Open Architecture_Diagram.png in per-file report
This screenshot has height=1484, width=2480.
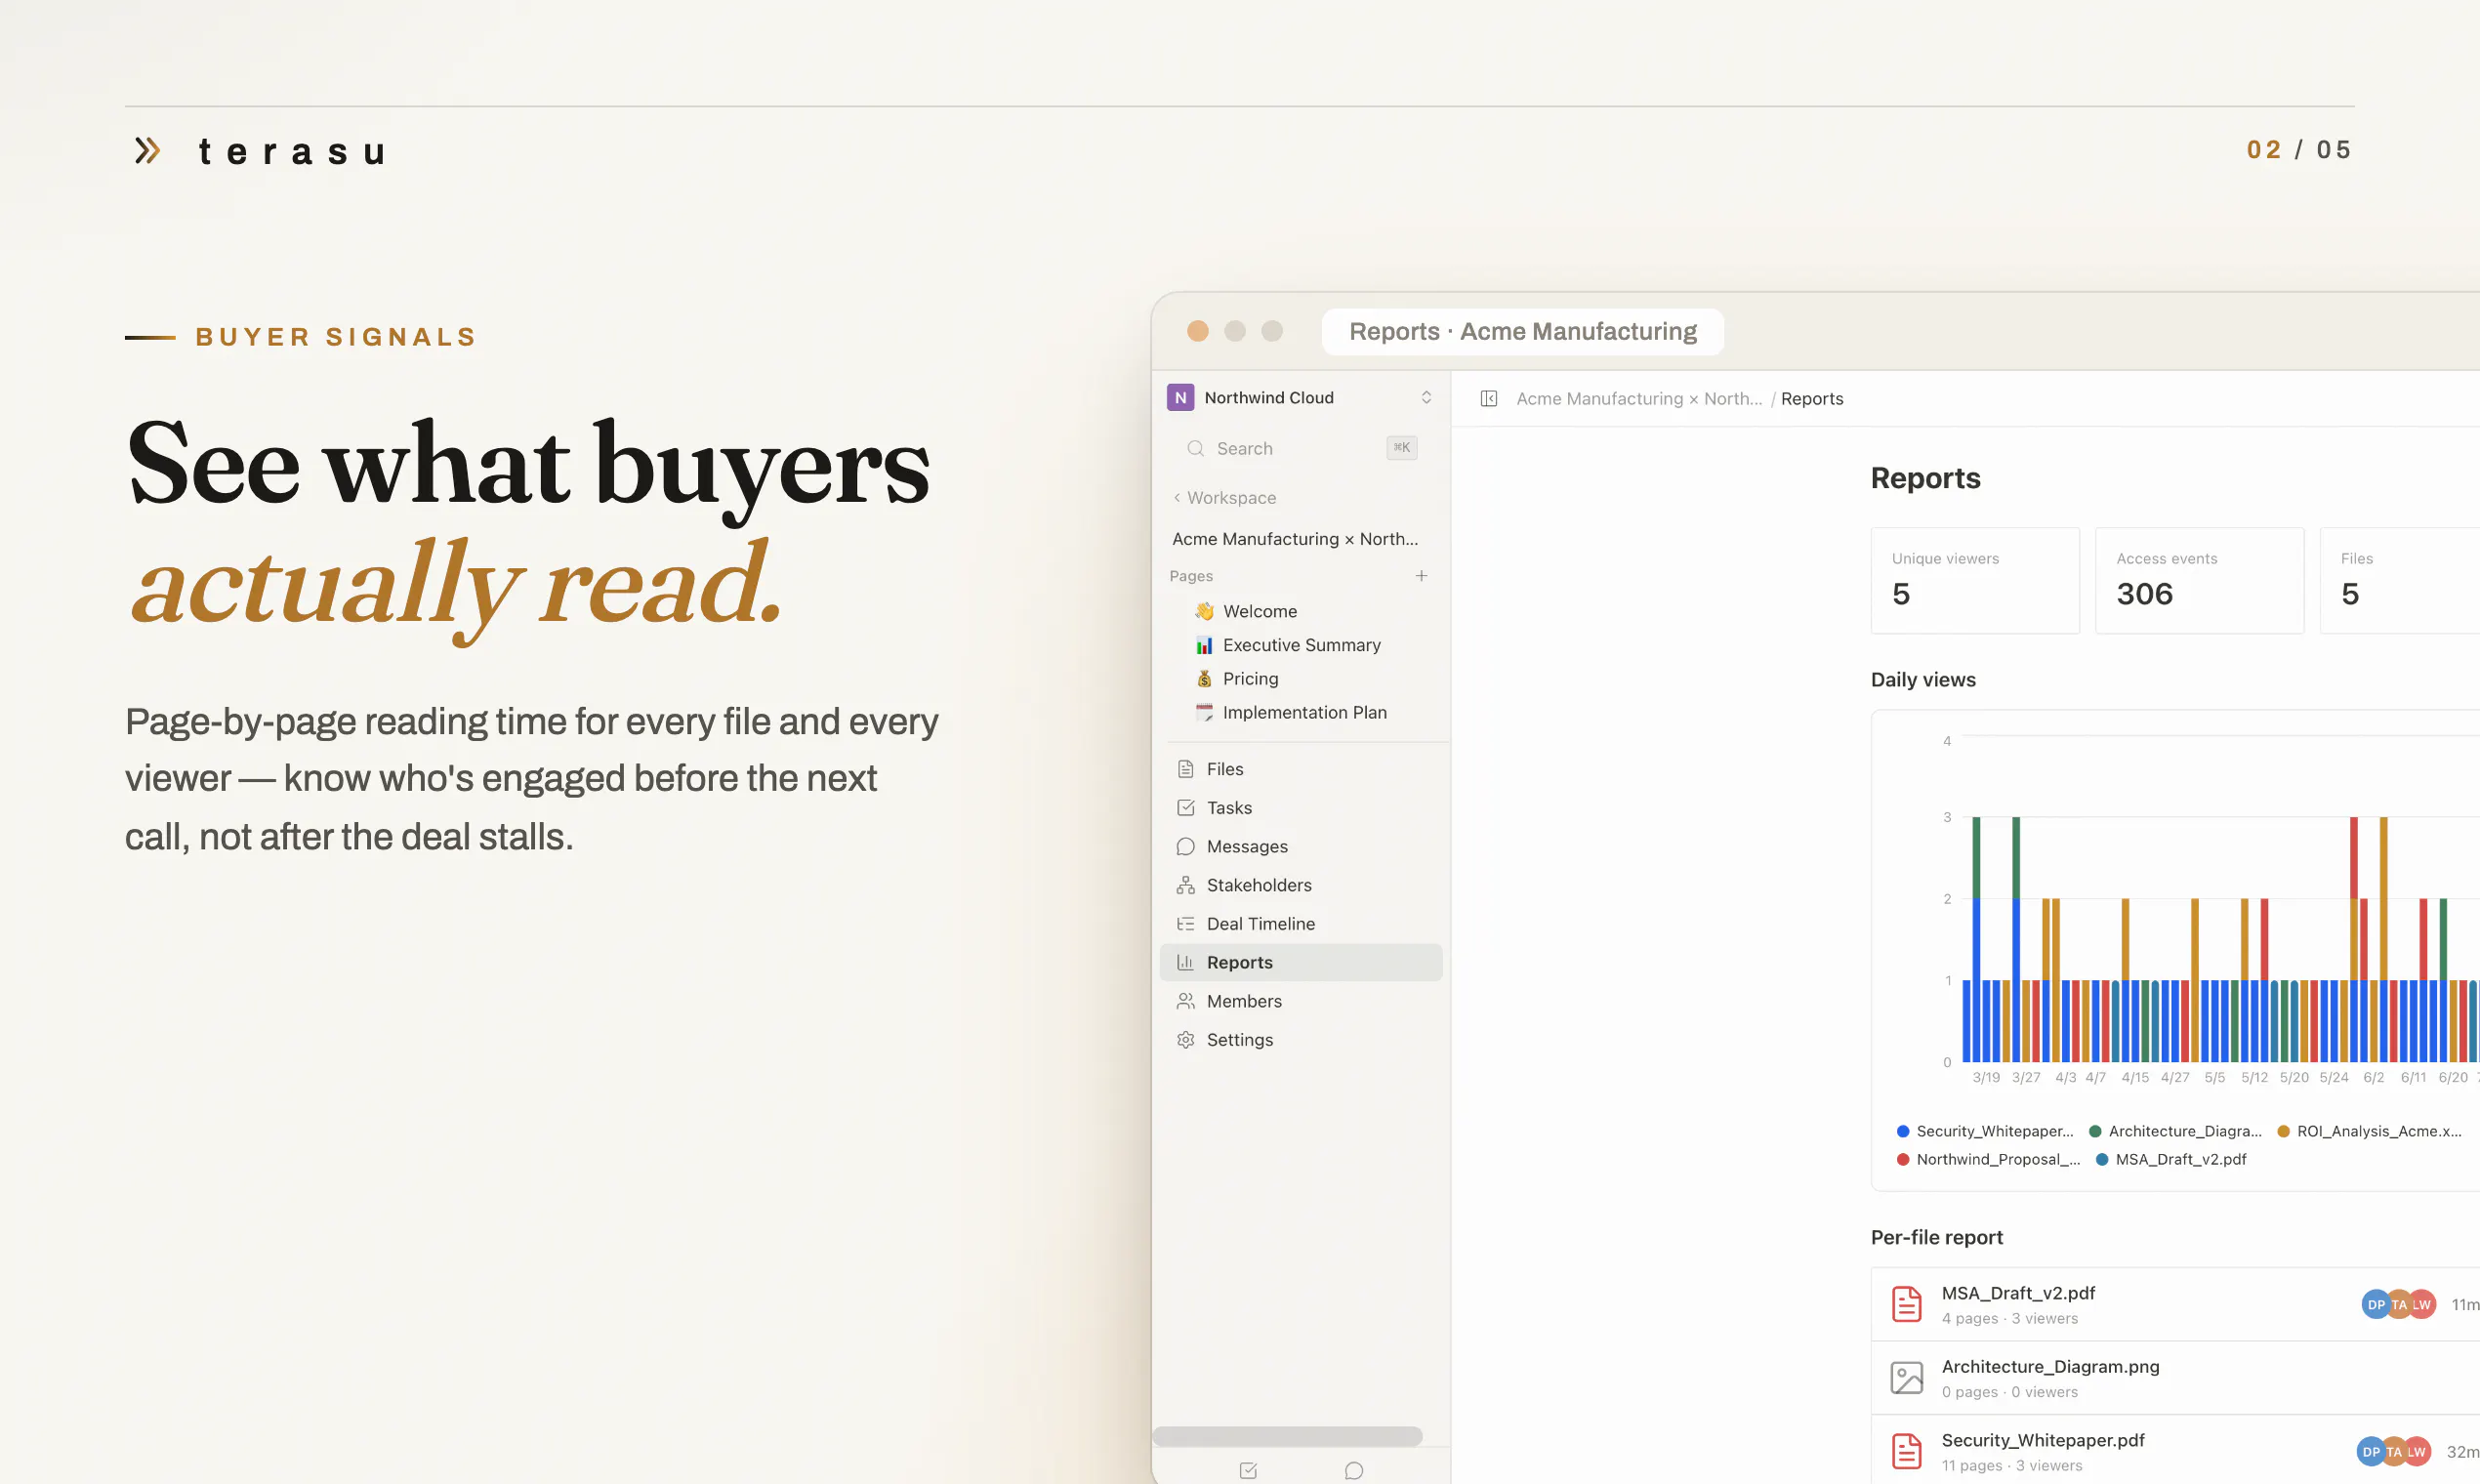coord(2050,1366)
